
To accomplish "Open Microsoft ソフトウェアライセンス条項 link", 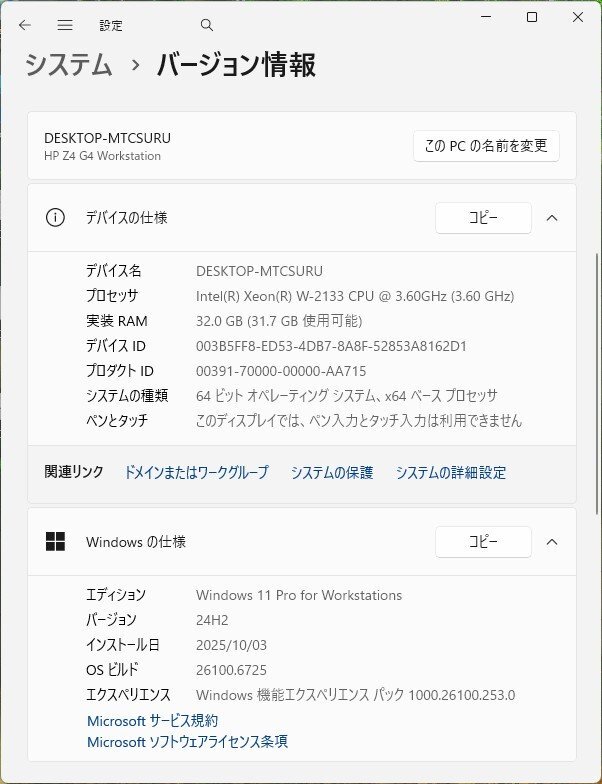I will click(188, 742).
